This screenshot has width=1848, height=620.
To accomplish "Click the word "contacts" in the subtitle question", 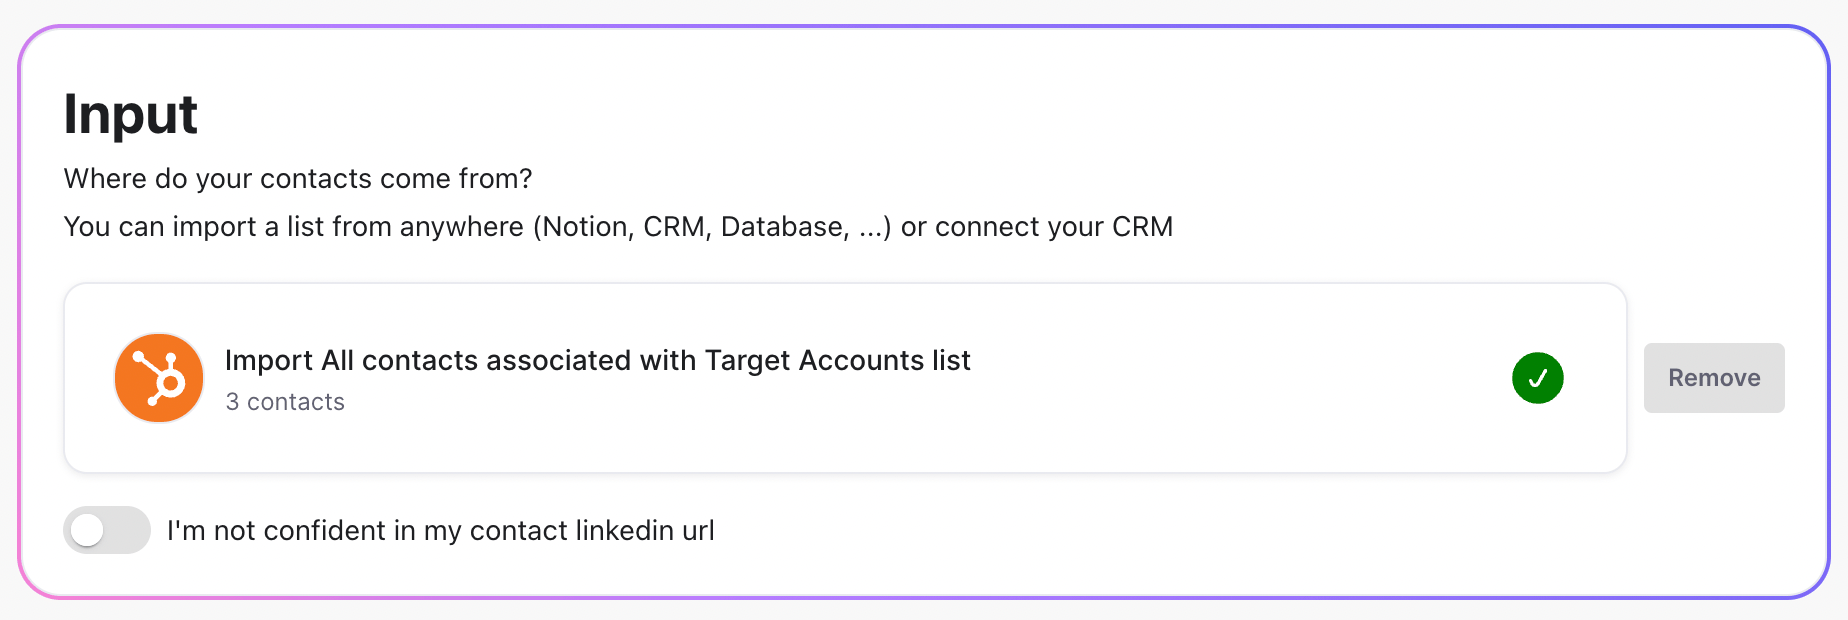I will point(316,178).
